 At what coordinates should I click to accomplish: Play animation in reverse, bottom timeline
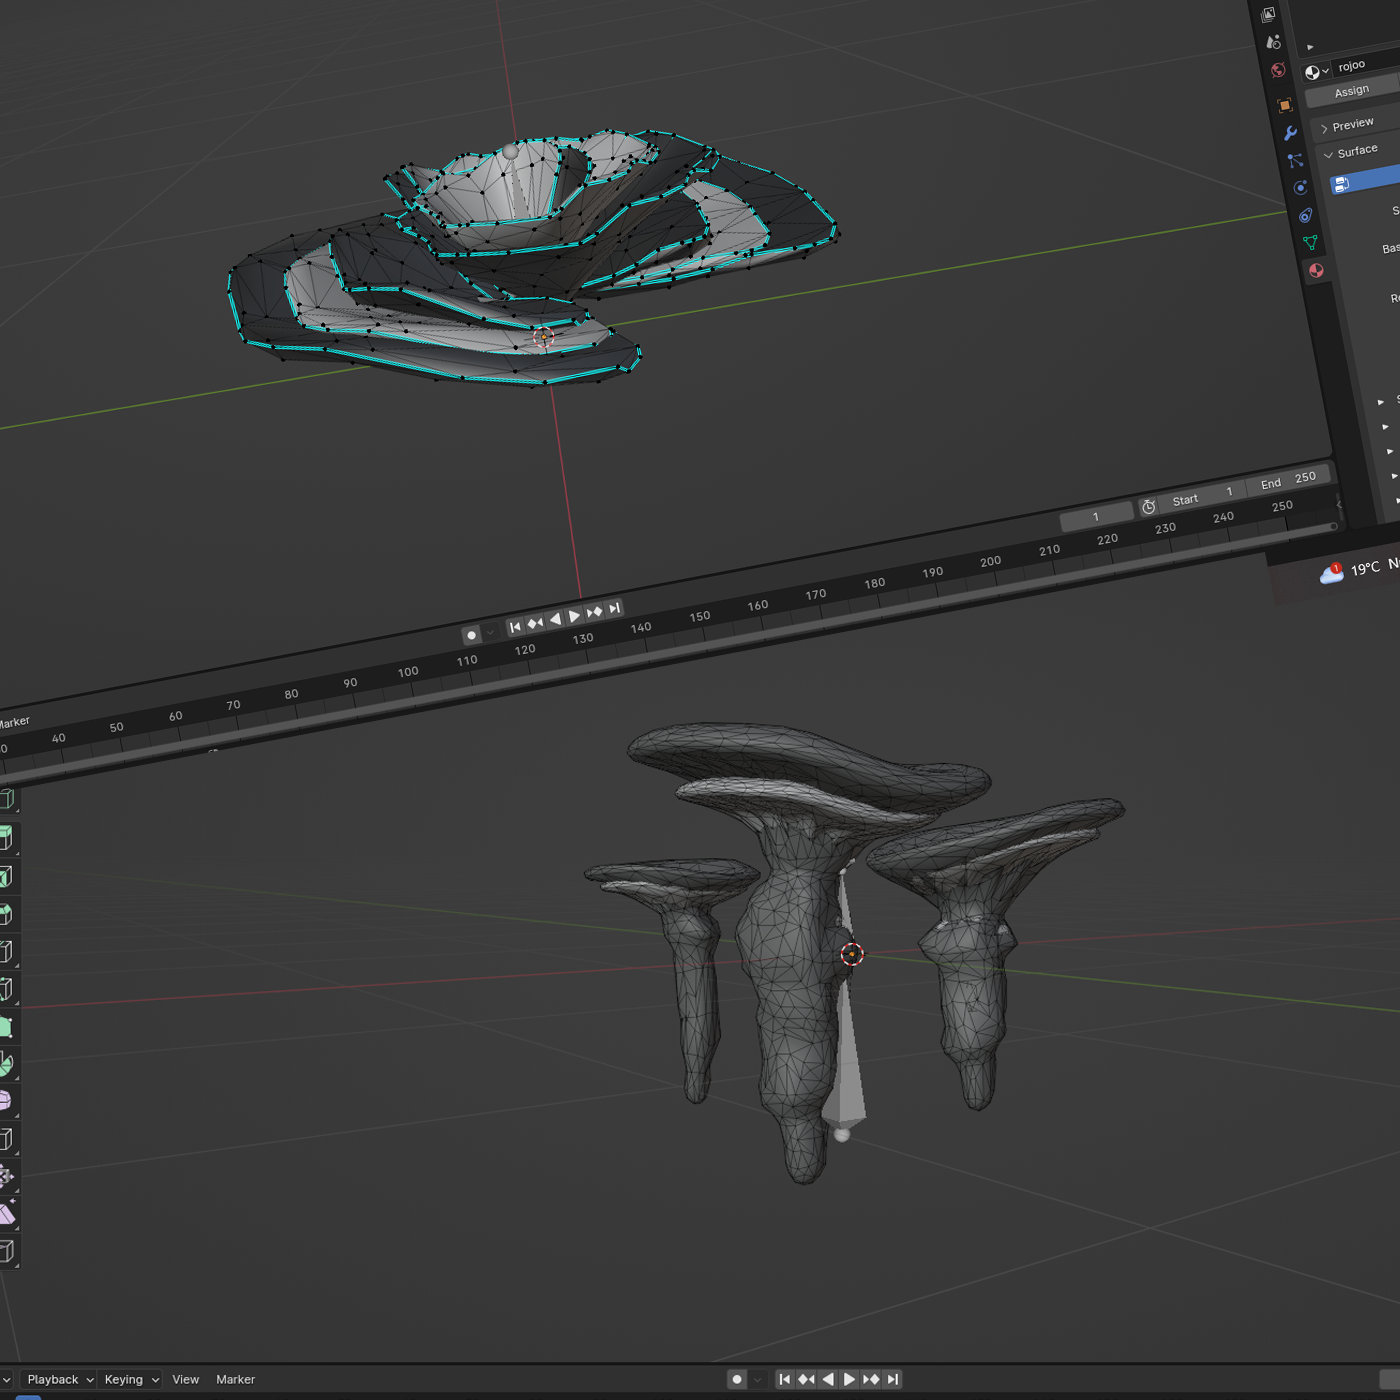coord(828,1379)
